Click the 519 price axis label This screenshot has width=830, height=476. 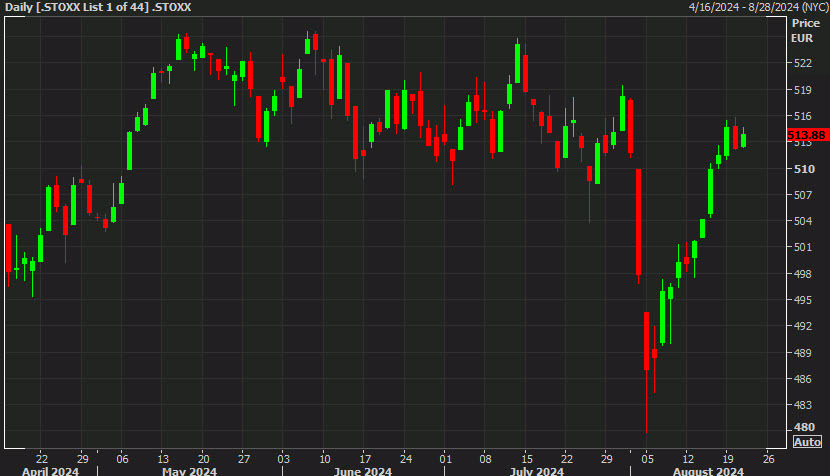(x=802, y=90)
